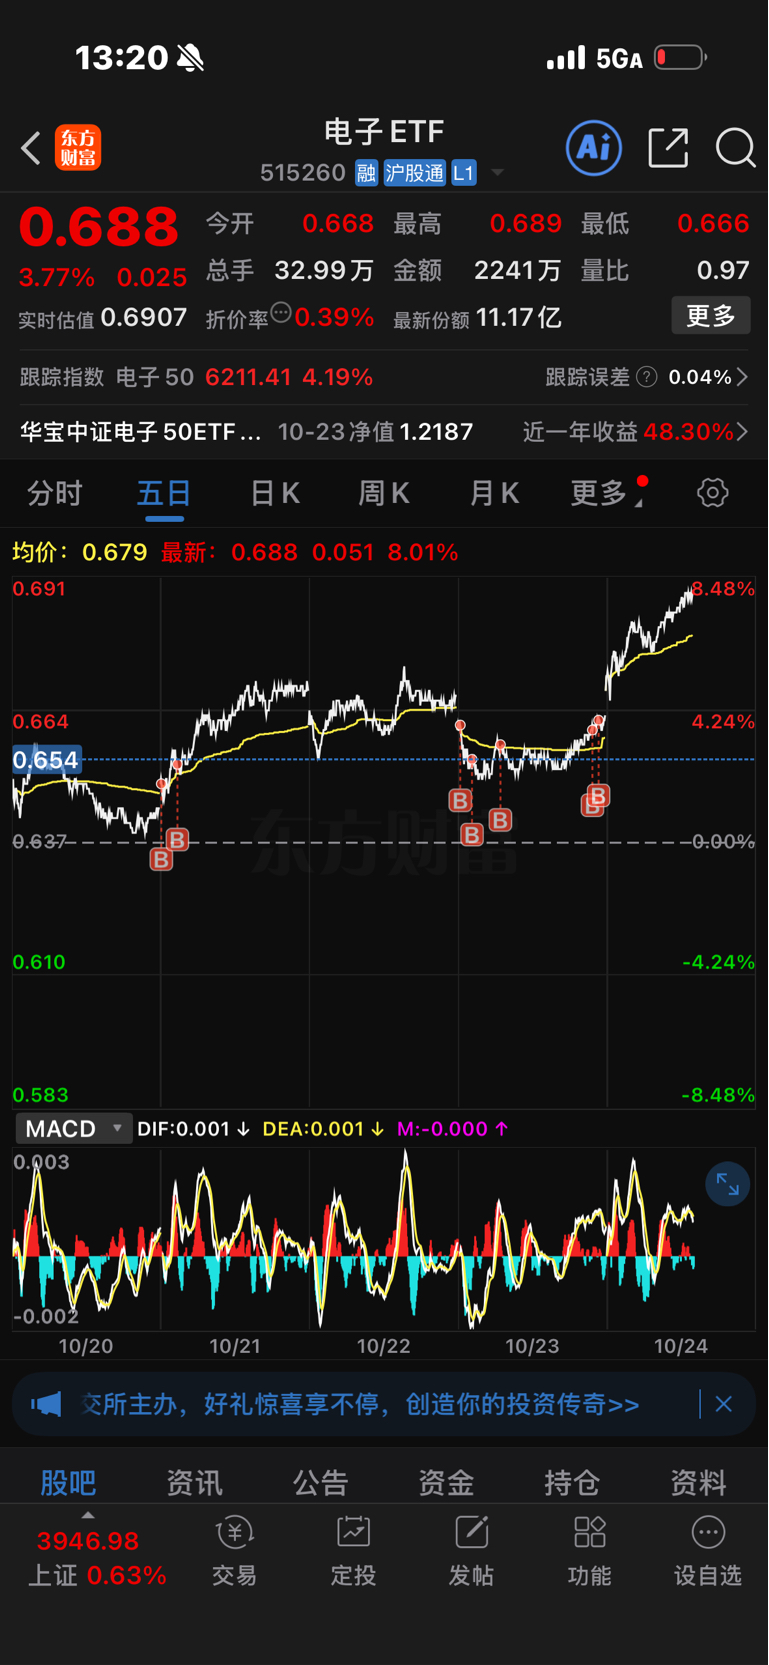Image resolution: width=769 pixels, height=1665 pixels.
Task: Open the promotional banner link
Action: (360, 1404)
